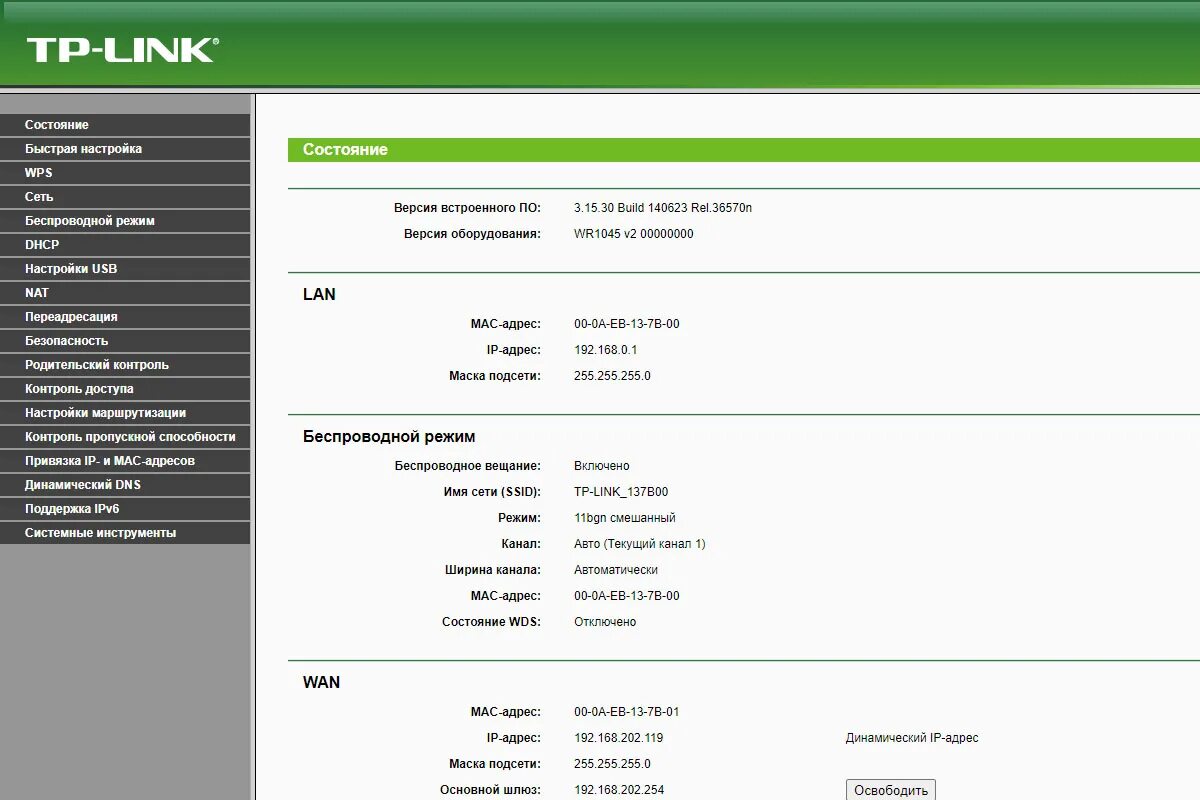
Task: Open Переадресация settings
Action: coord(125,317)
